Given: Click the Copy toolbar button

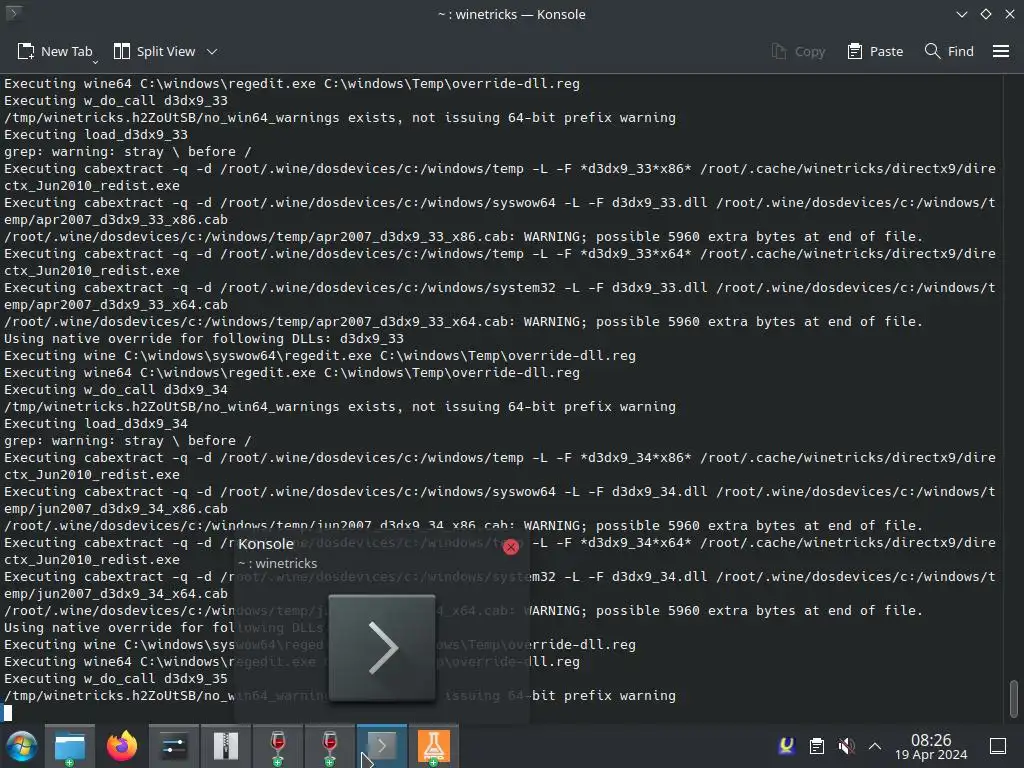Looking at the screenshot, I should point(798,52).
